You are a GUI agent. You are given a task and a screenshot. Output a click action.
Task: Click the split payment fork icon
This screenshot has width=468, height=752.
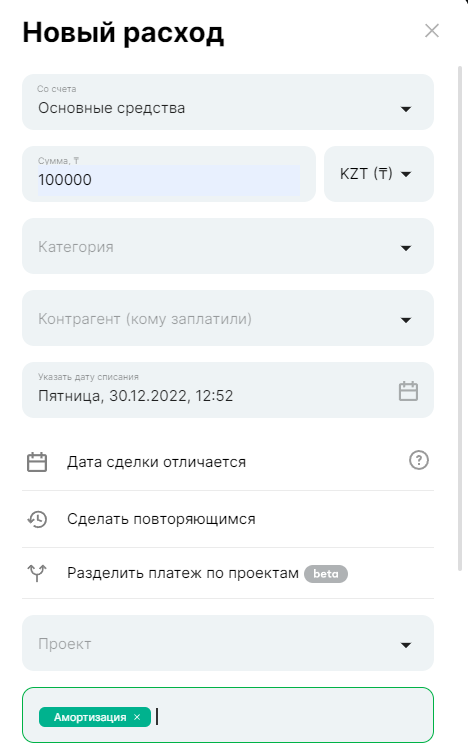[37, 573]
